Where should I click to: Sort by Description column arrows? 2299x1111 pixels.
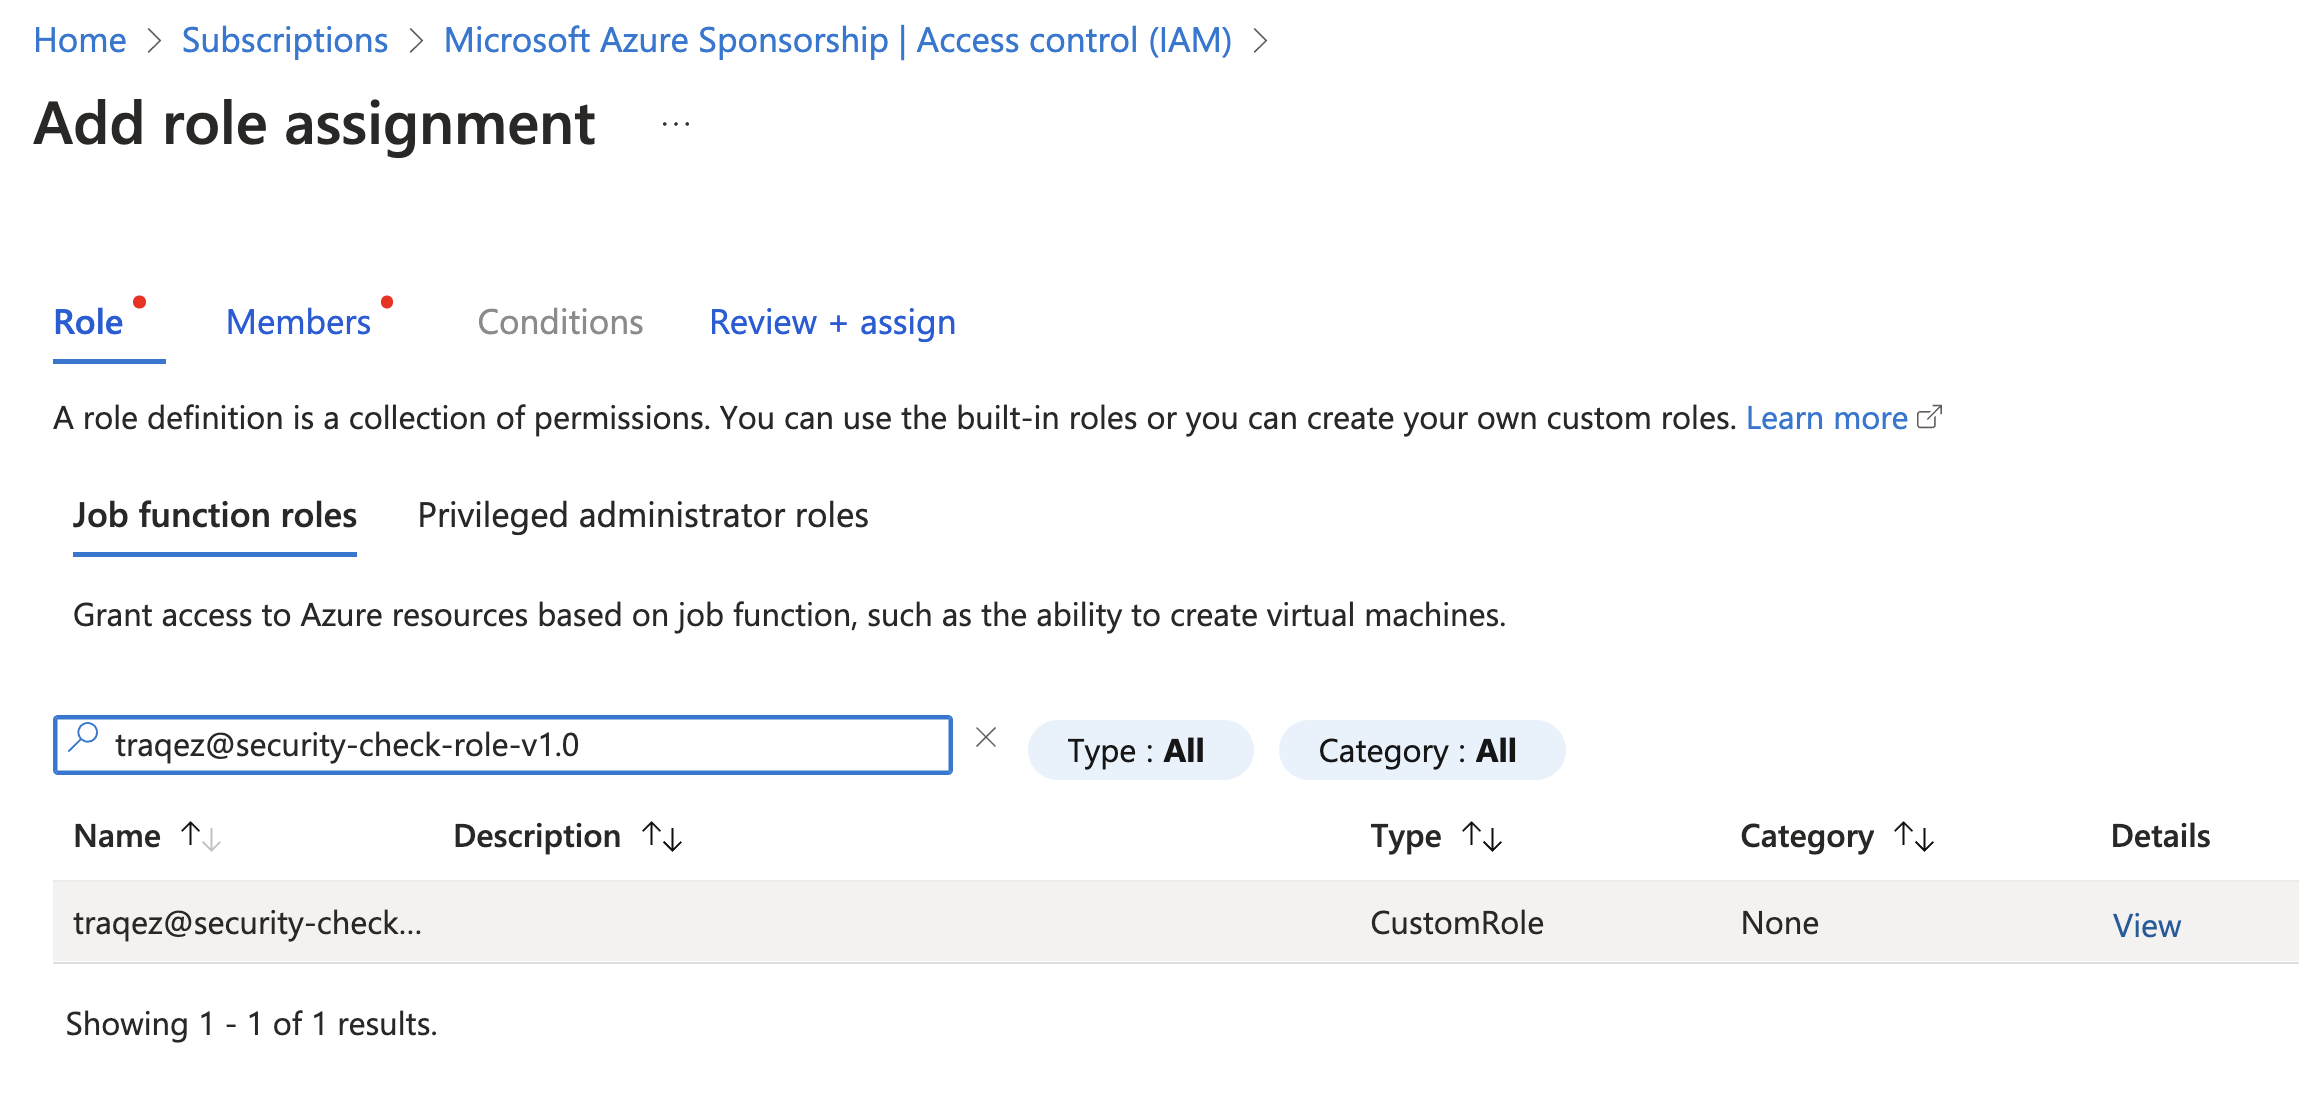click(x=662, y=836)
